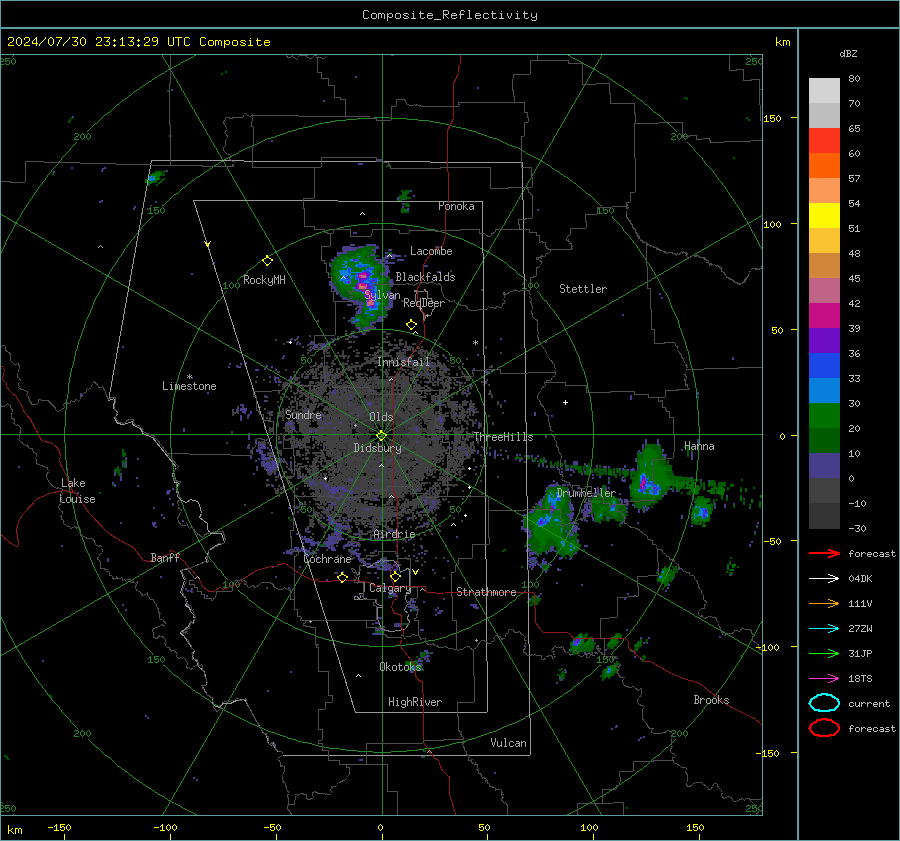Click the dBZ legend heading

click(848, 53)
